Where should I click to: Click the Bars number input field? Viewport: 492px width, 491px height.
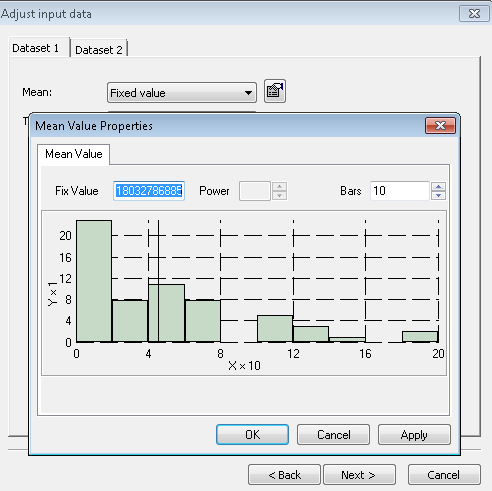[x=399, y=191]
